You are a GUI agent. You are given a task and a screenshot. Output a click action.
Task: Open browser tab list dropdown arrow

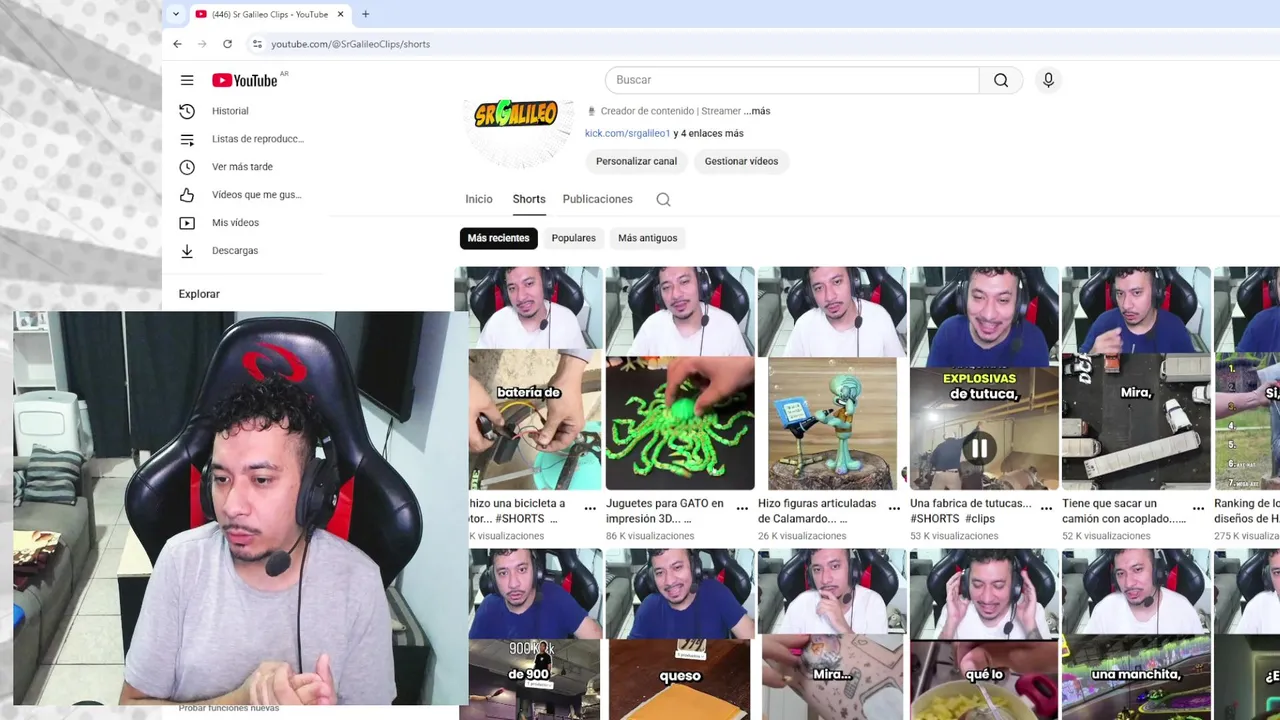176,14
